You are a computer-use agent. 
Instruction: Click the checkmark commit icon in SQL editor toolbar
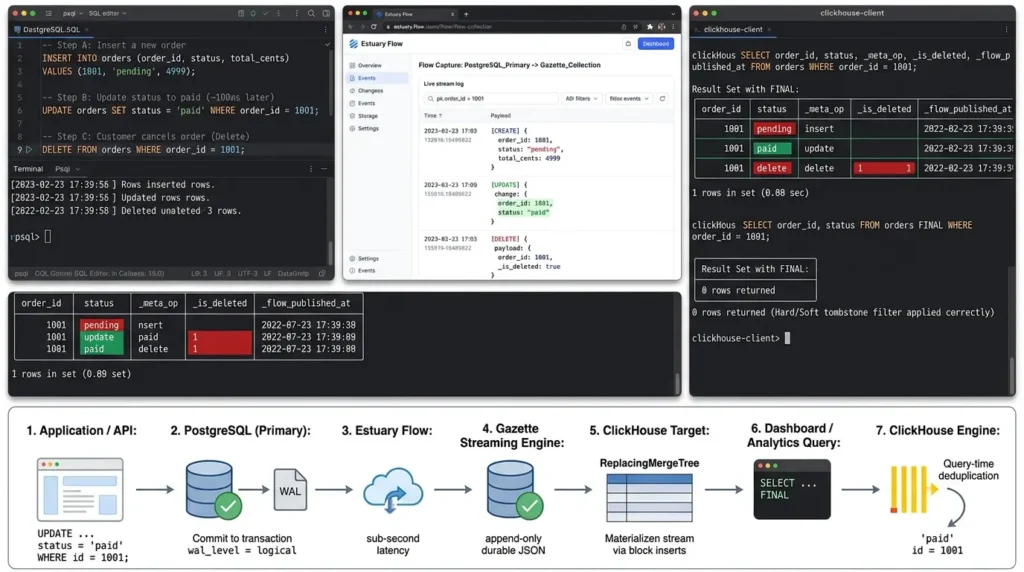tap(265, 13)
